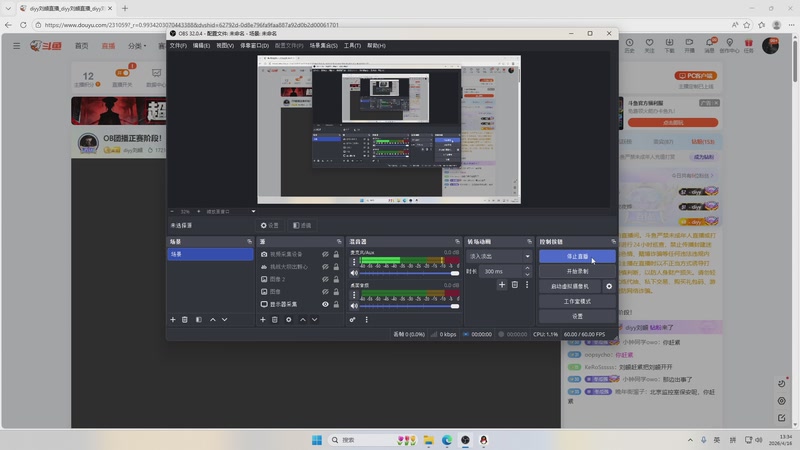Move source down in Sources panel

[x=314, y=319]
